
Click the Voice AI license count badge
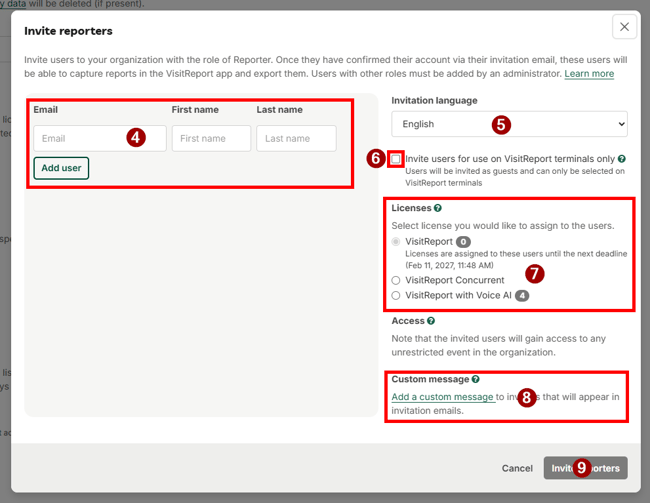(x=522, y=296)
